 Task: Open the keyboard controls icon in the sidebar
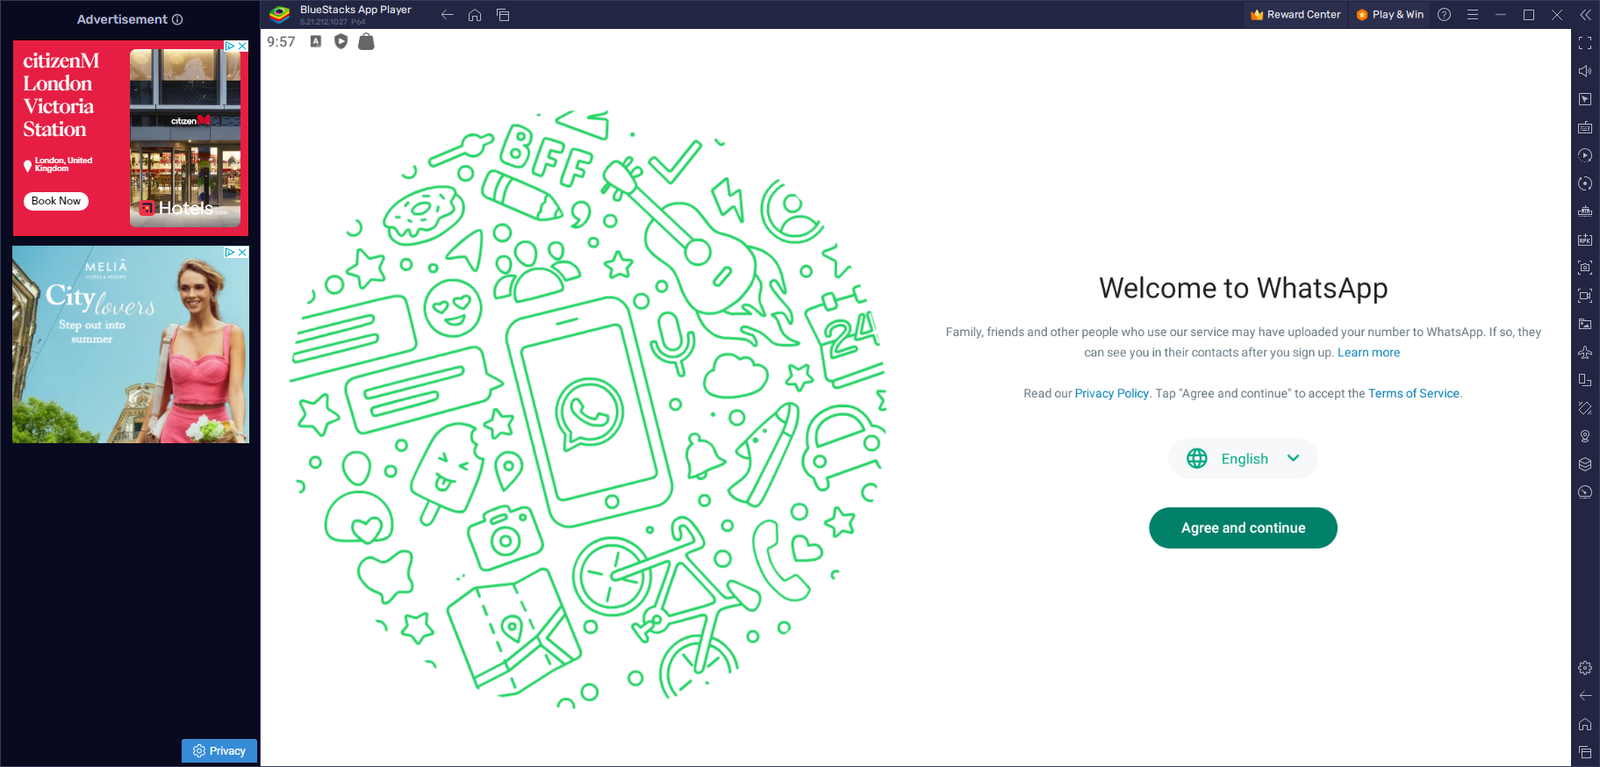[x=1585, y=127]
